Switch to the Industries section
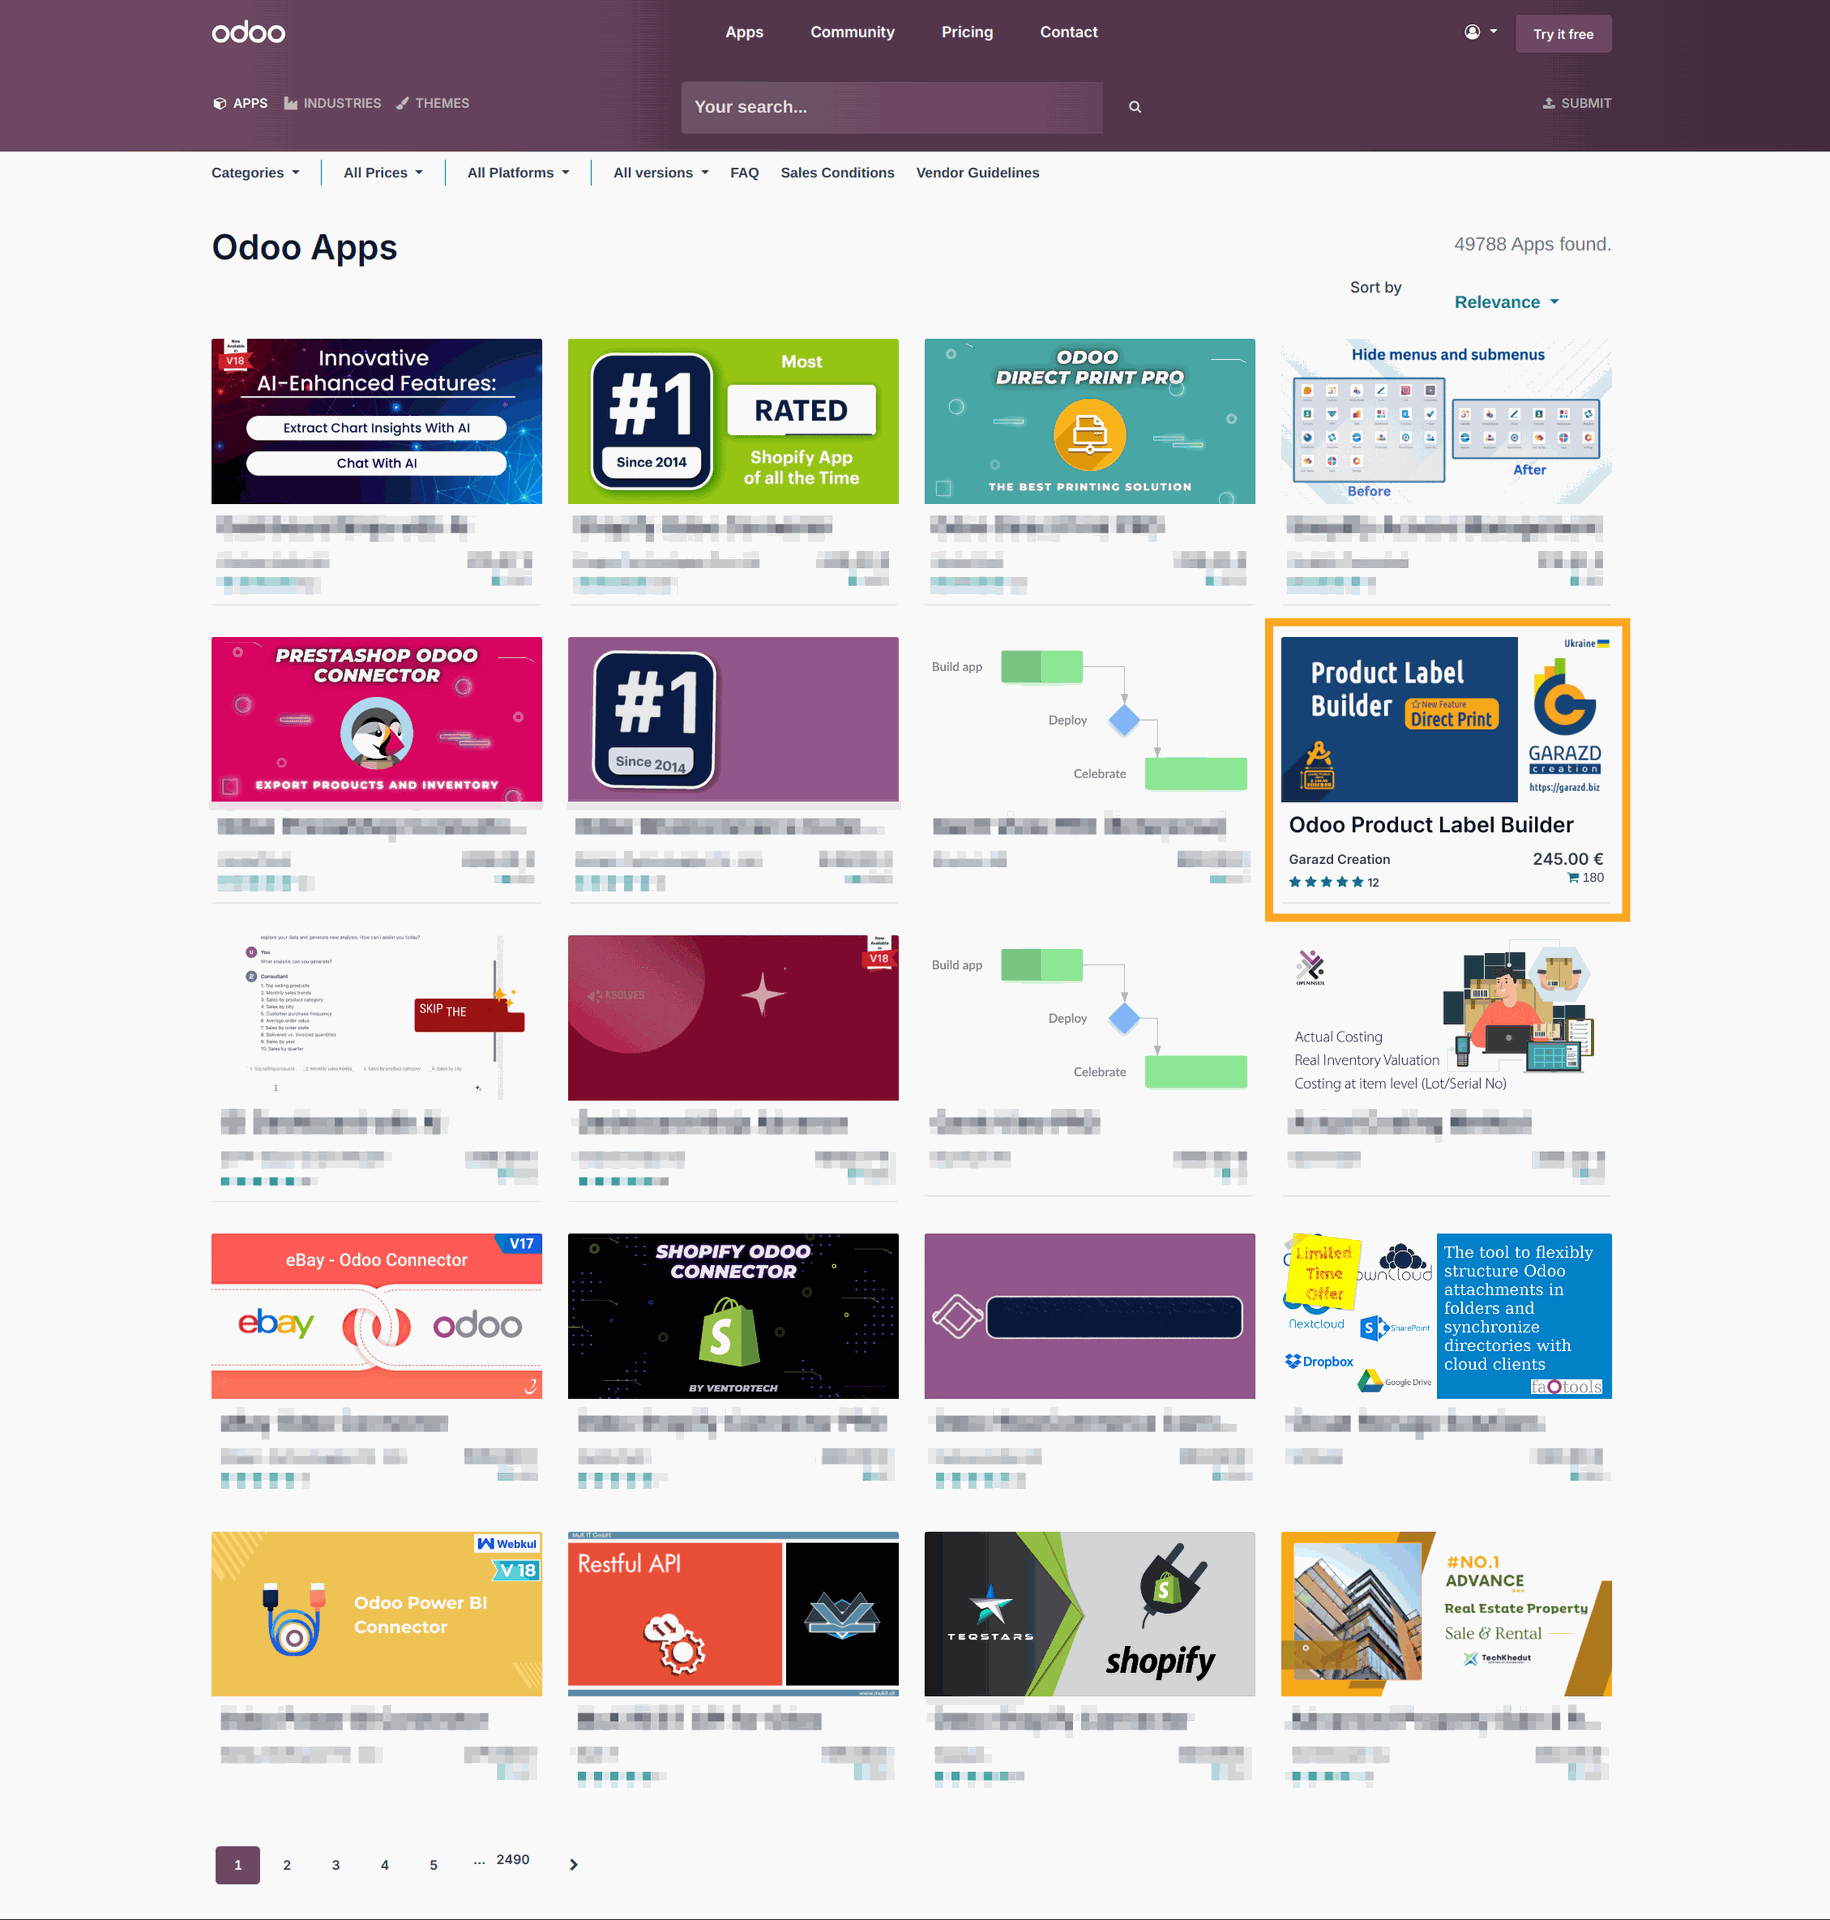This screenshot has height=1920, width=1830. [333, 103]
